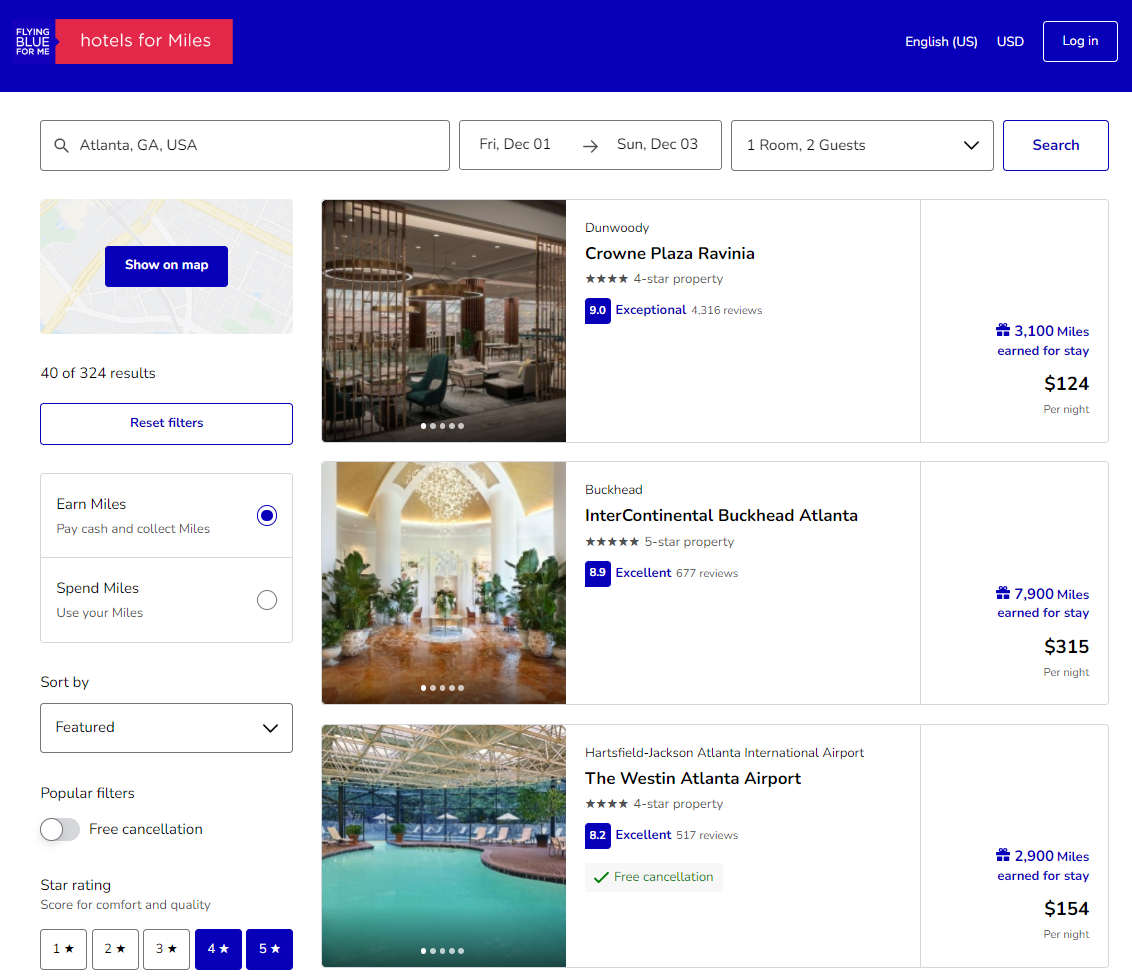Deselect the 5 star rating filter
The height and width of the screenshot is (978, 1132).
(269, 949)
